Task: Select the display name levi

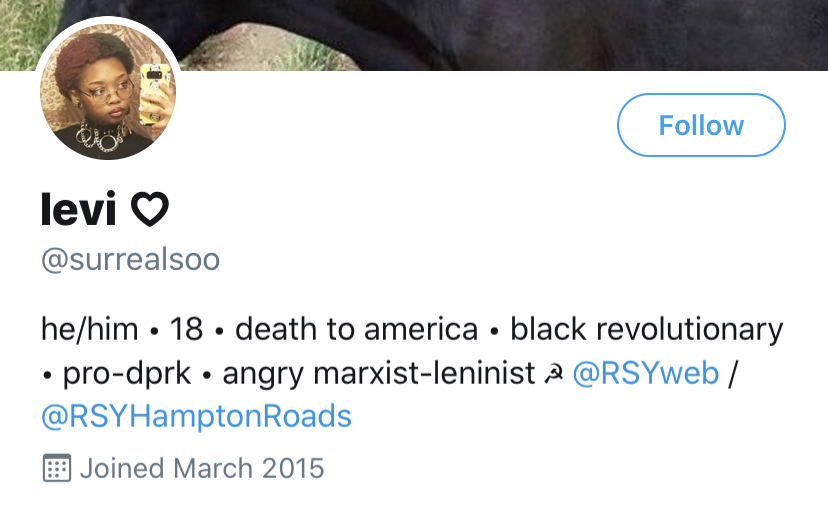Action: (78, 209)
